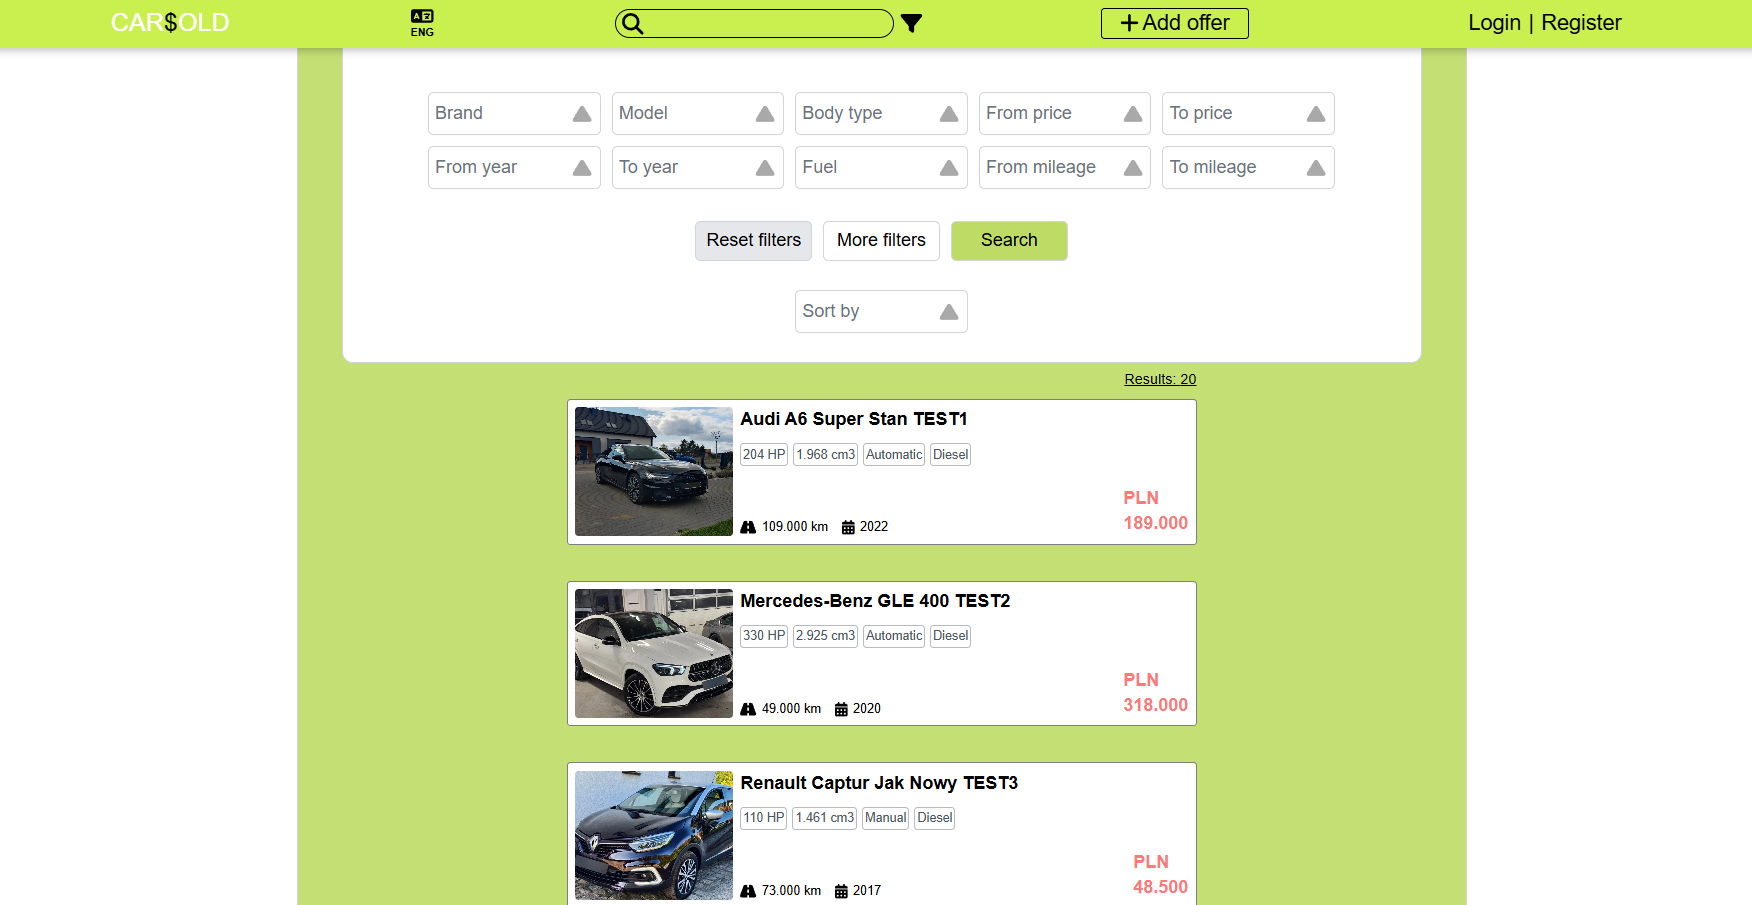1752x905 pixels.
Task: Expand the Body type dropdown
Action: (881, 113)
